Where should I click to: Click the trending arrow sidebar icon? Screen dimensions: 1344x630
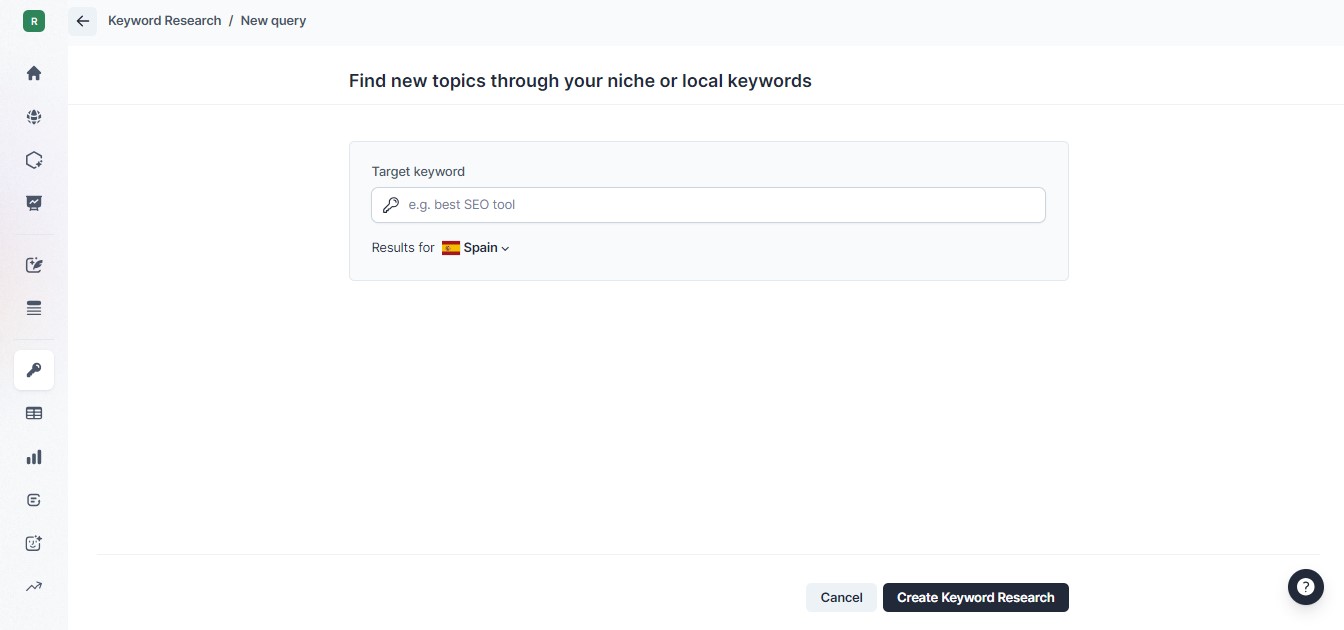click(x=34, y=586)
